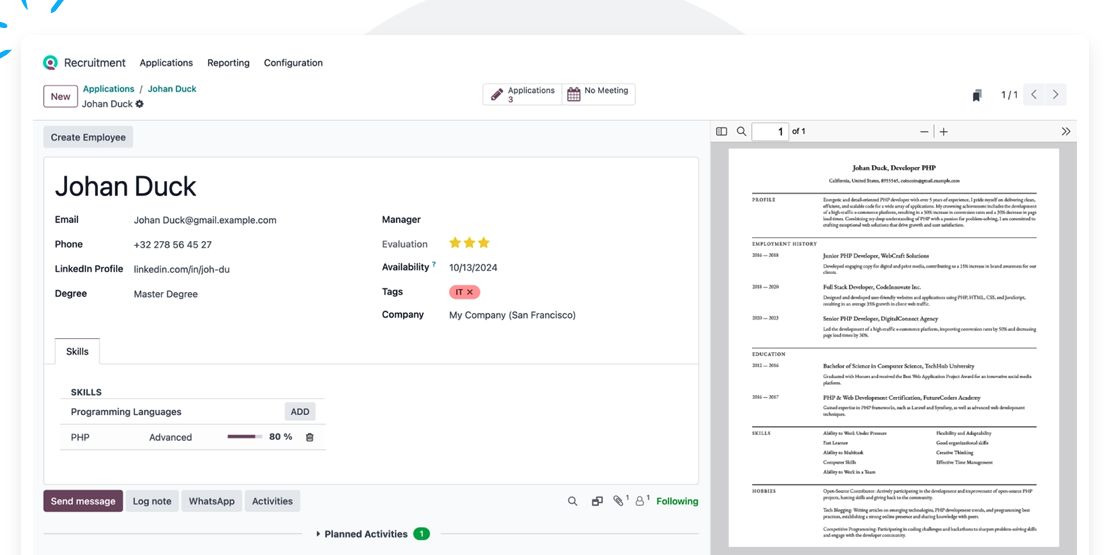
Task: Click the Programming Languages row label
Action: (x=126, y=411)
